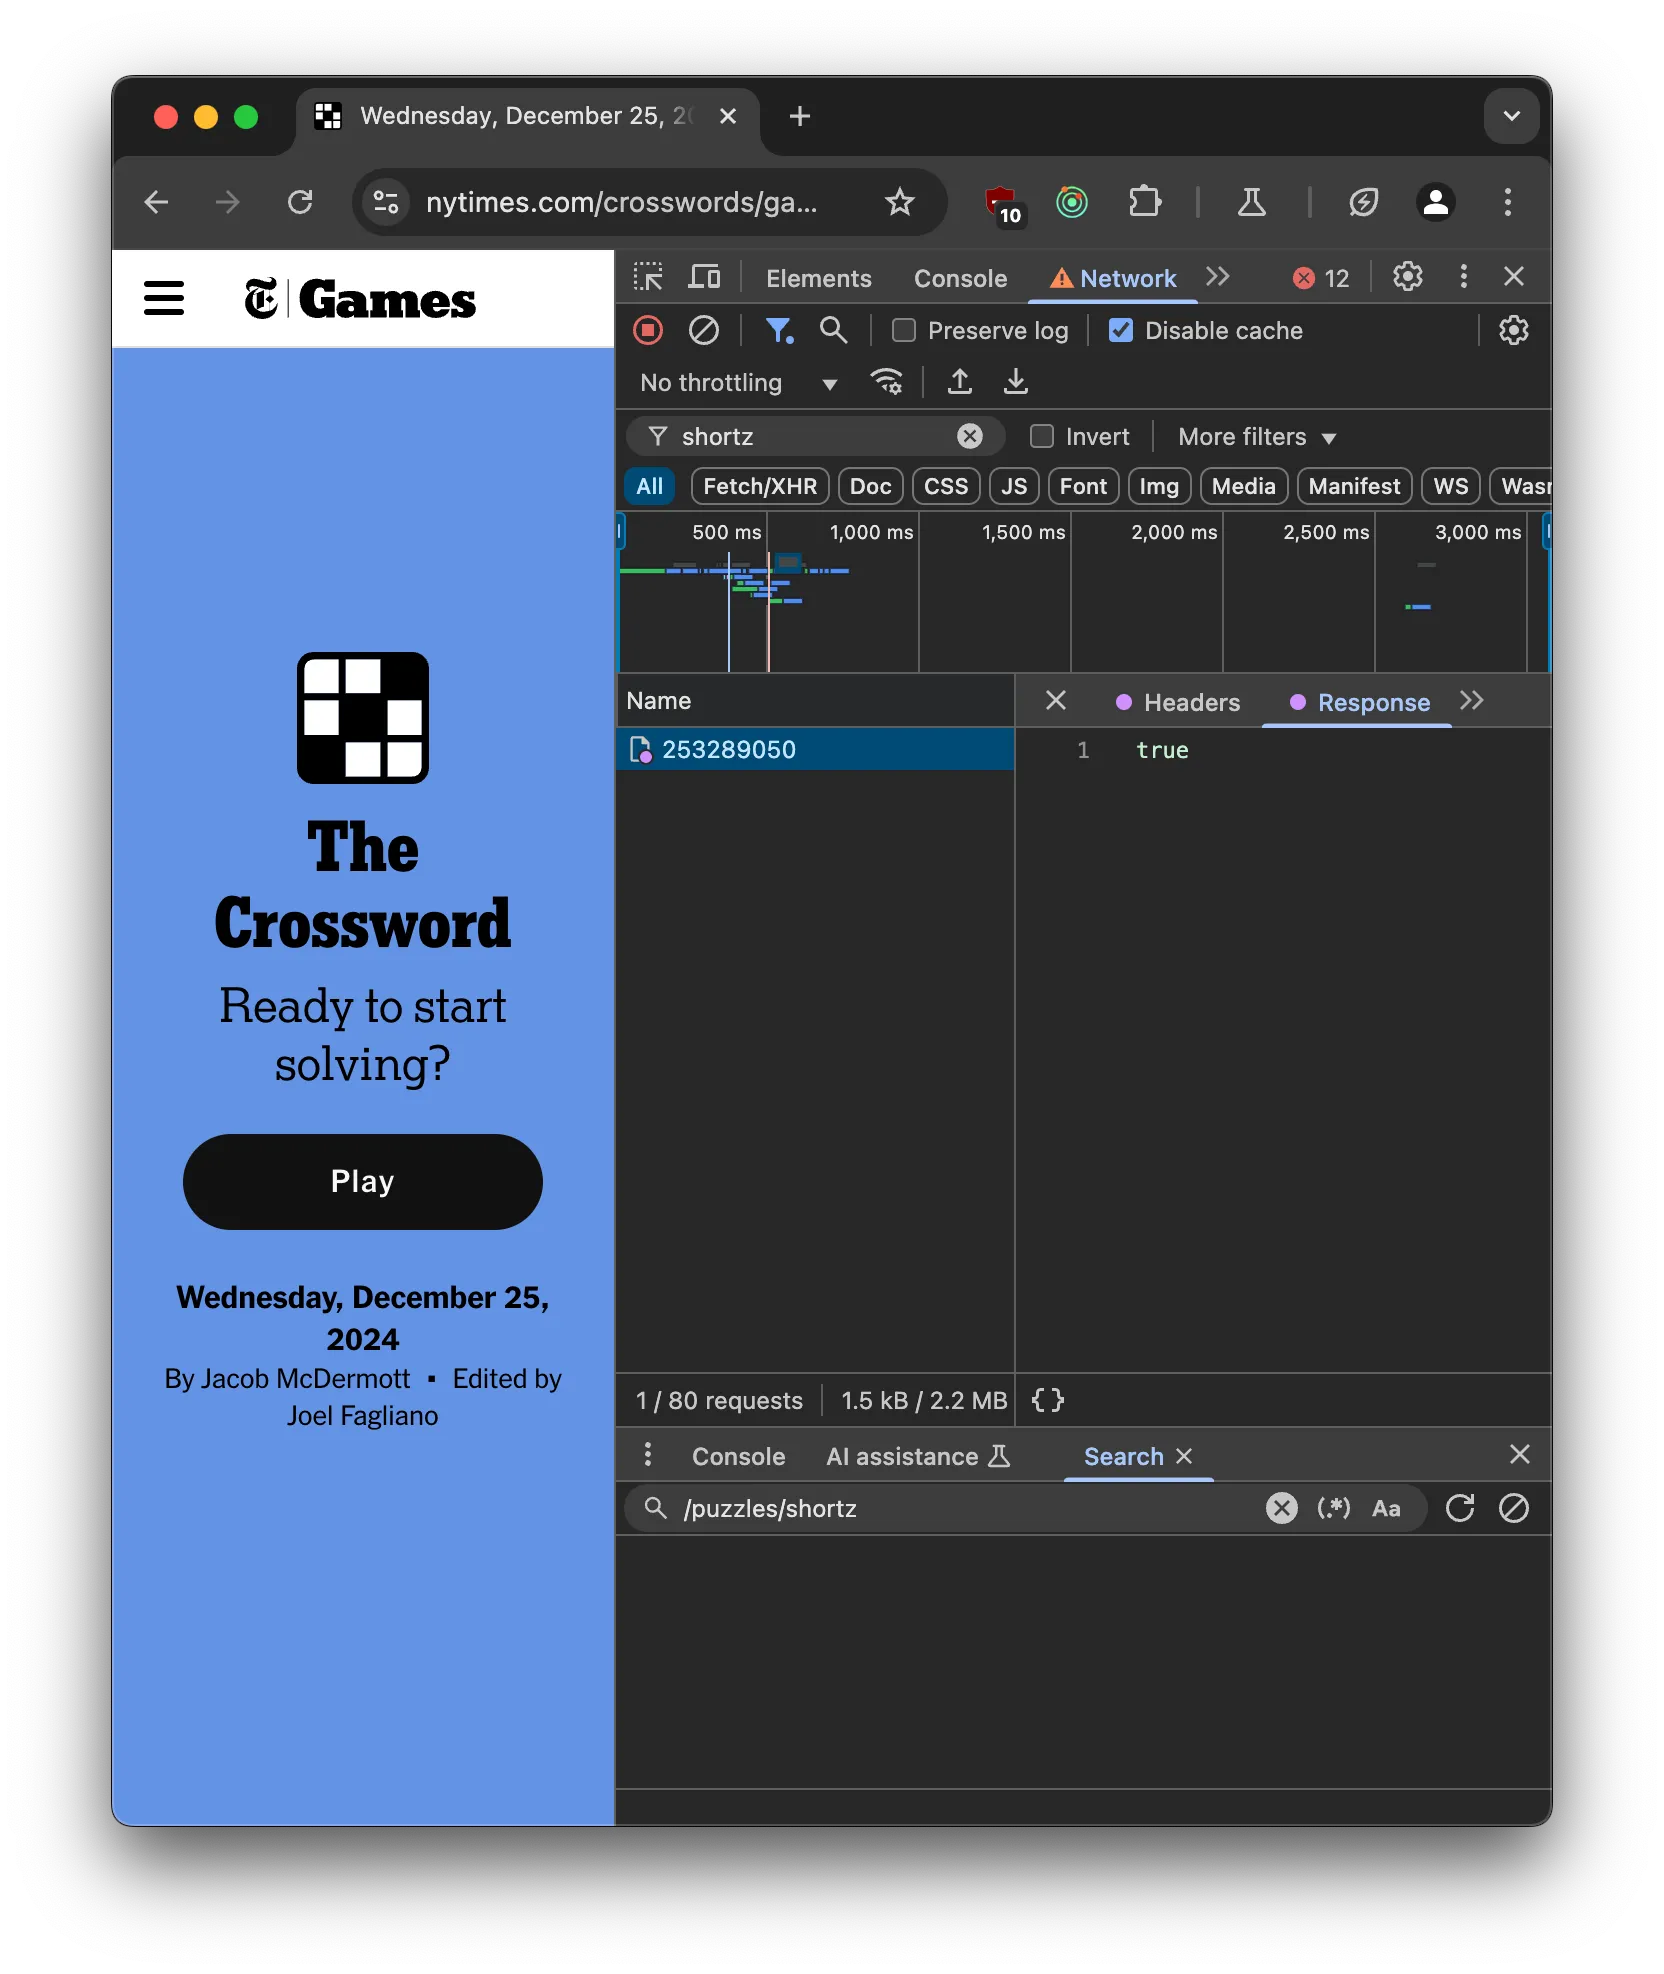Open the Chrome profile avatar
Screen dimensions: 1664x1974
click(x=1436, y=202)
